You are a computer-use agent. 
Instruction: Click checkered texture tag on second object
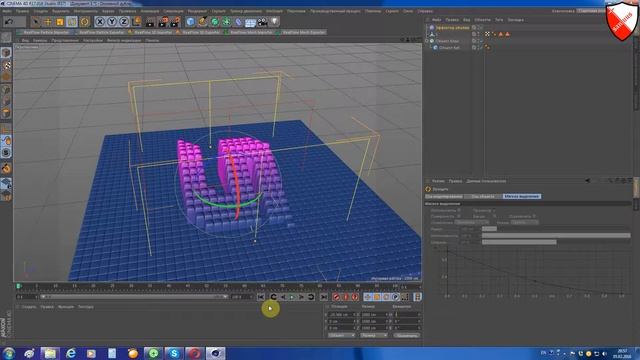(x=487, y=34)
